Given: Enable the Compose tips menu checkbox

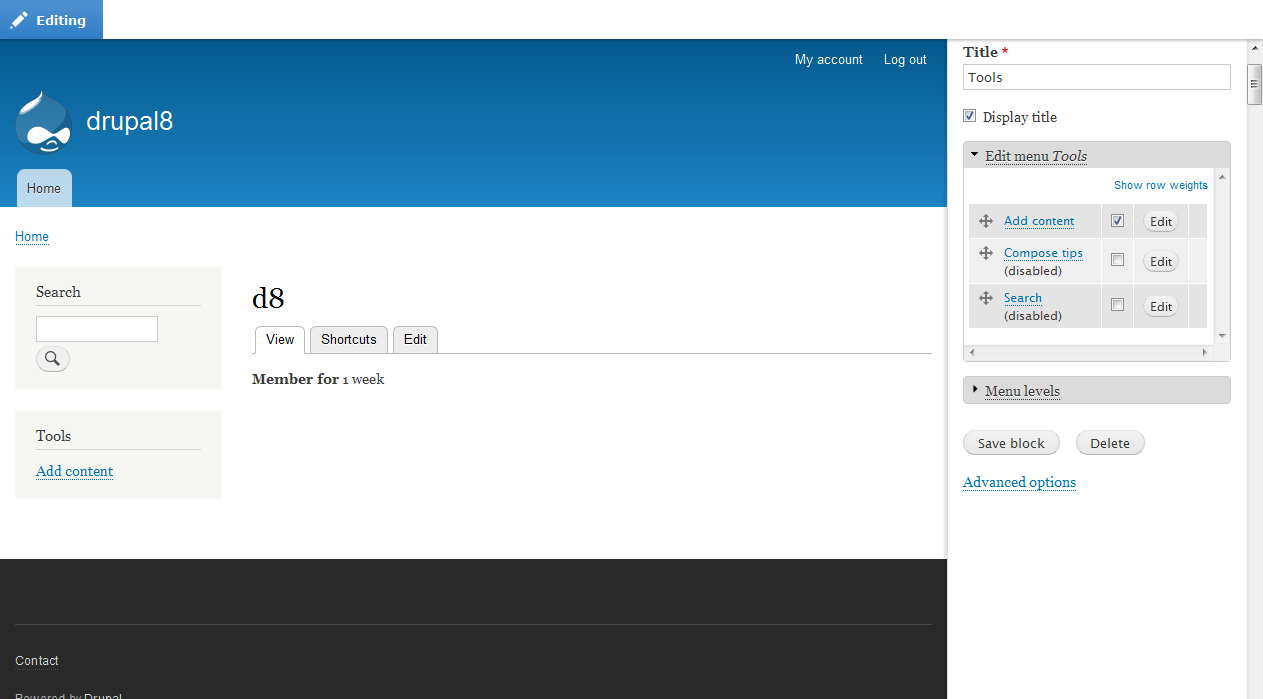Looking at the screenshot, I should click(1117, 261).
